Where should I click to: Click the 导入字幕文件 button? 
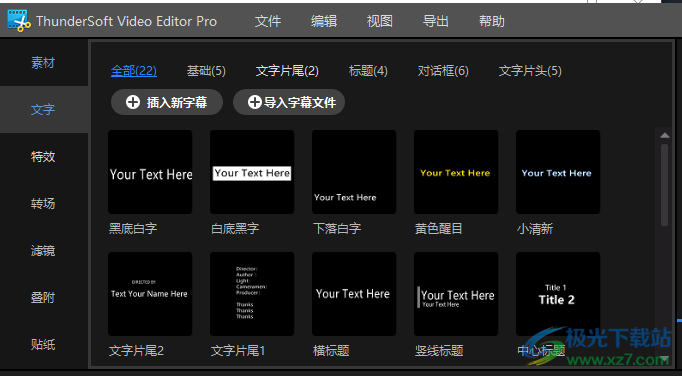coord(289,102)
